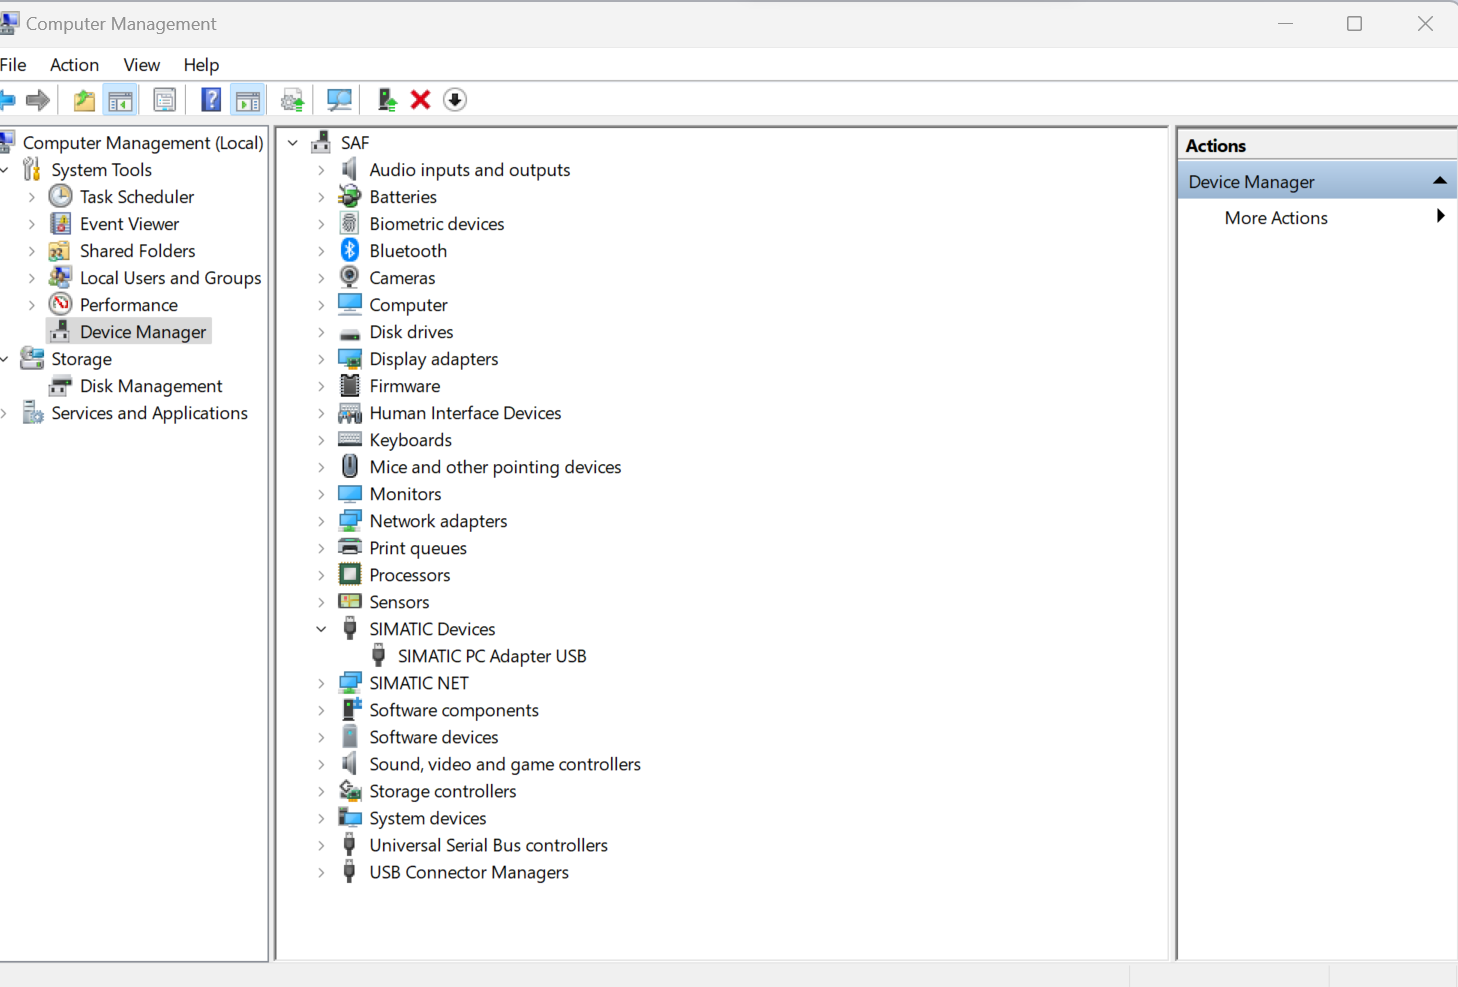Collapse the SIMATIC Devices node

321,629
